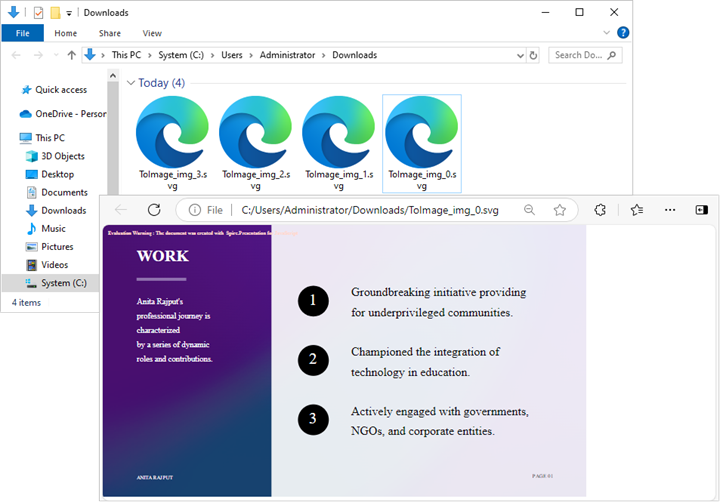Click the Explorer forward arrow
The height and width of the screenshot is (502, 720).
point(39,55)
